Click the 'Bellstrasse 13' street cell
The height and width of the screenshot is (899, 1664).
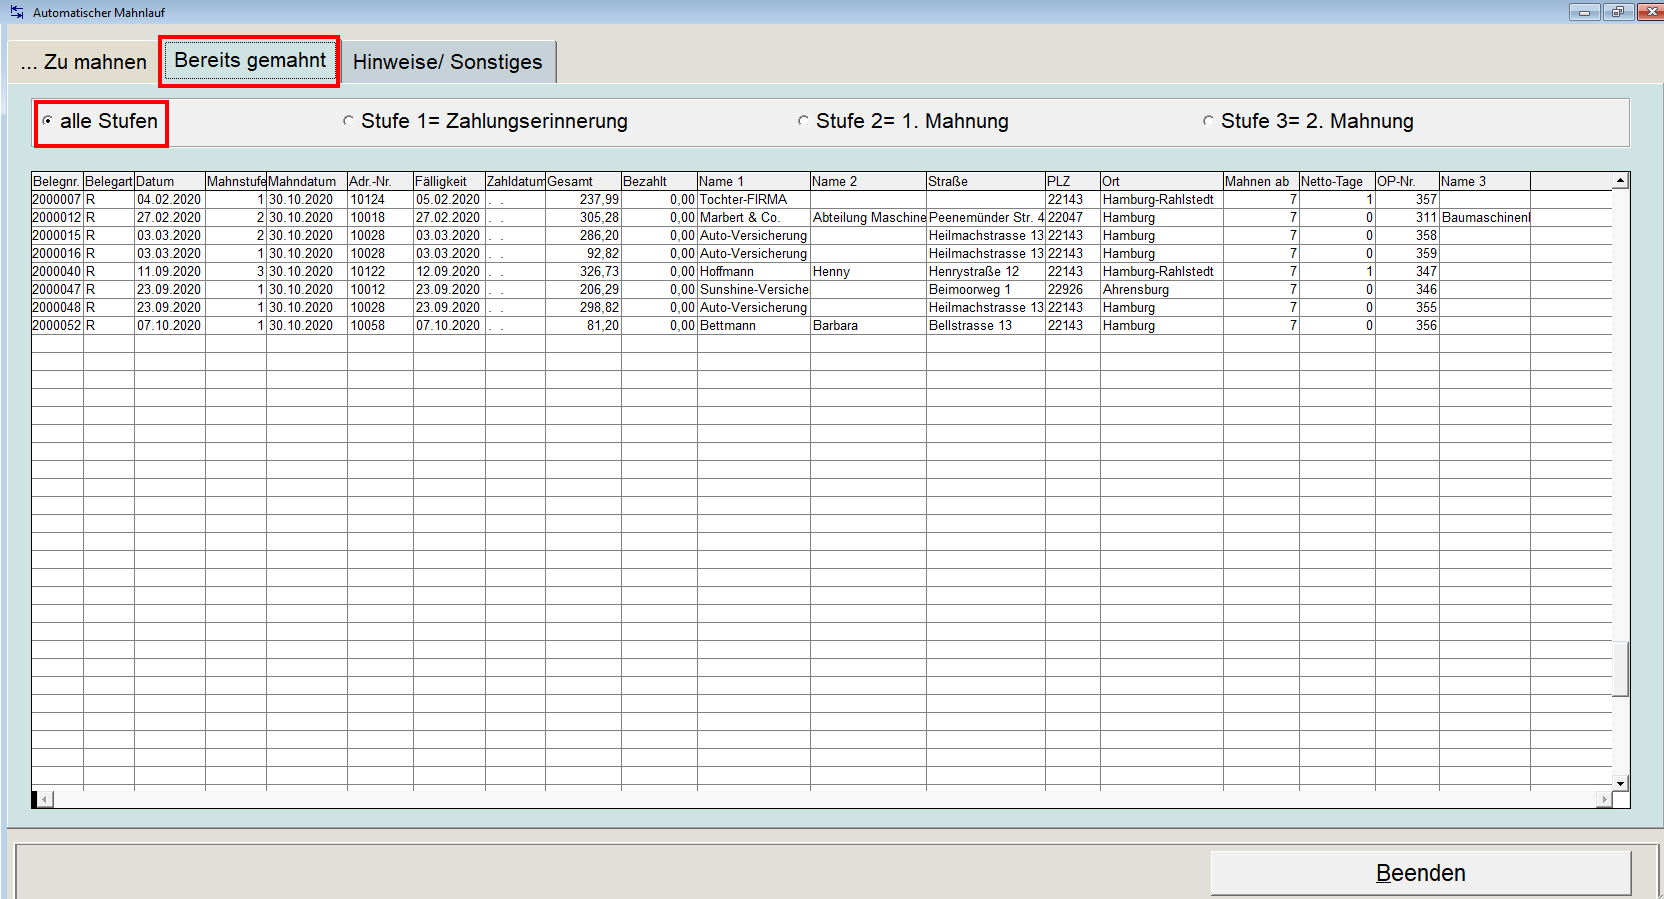click(x=986, y=326)
